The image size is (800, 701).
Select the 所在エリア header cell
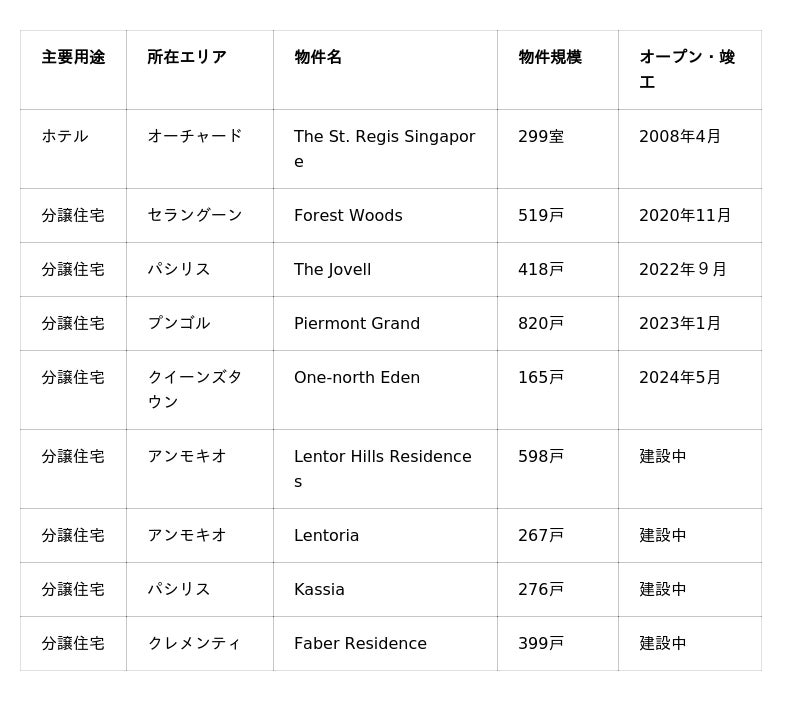click(187, 58)
